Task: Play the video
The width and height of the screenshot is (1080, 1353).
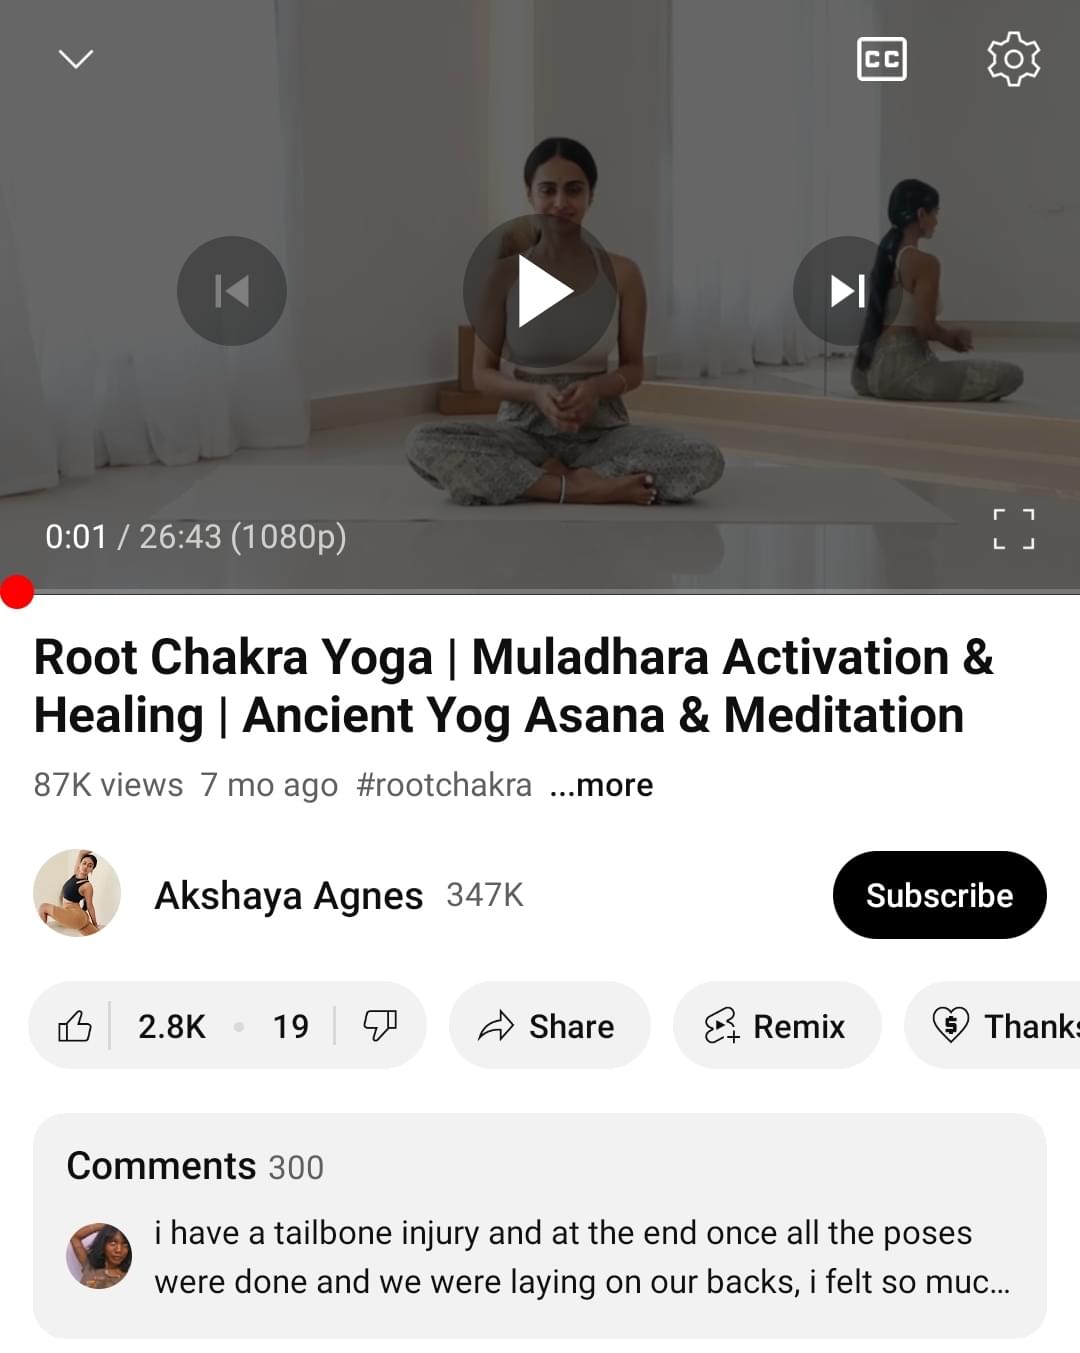Action: (540, 291)
